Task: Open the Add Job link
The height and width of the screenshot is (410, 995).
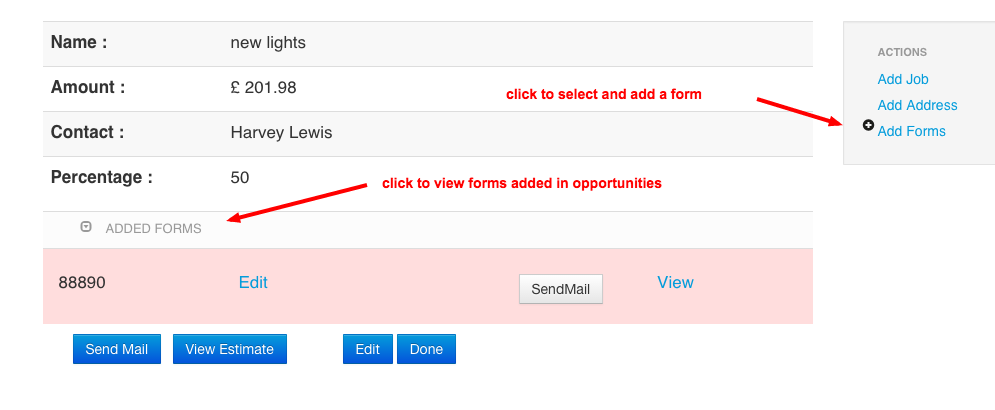Action: point(903,79)
